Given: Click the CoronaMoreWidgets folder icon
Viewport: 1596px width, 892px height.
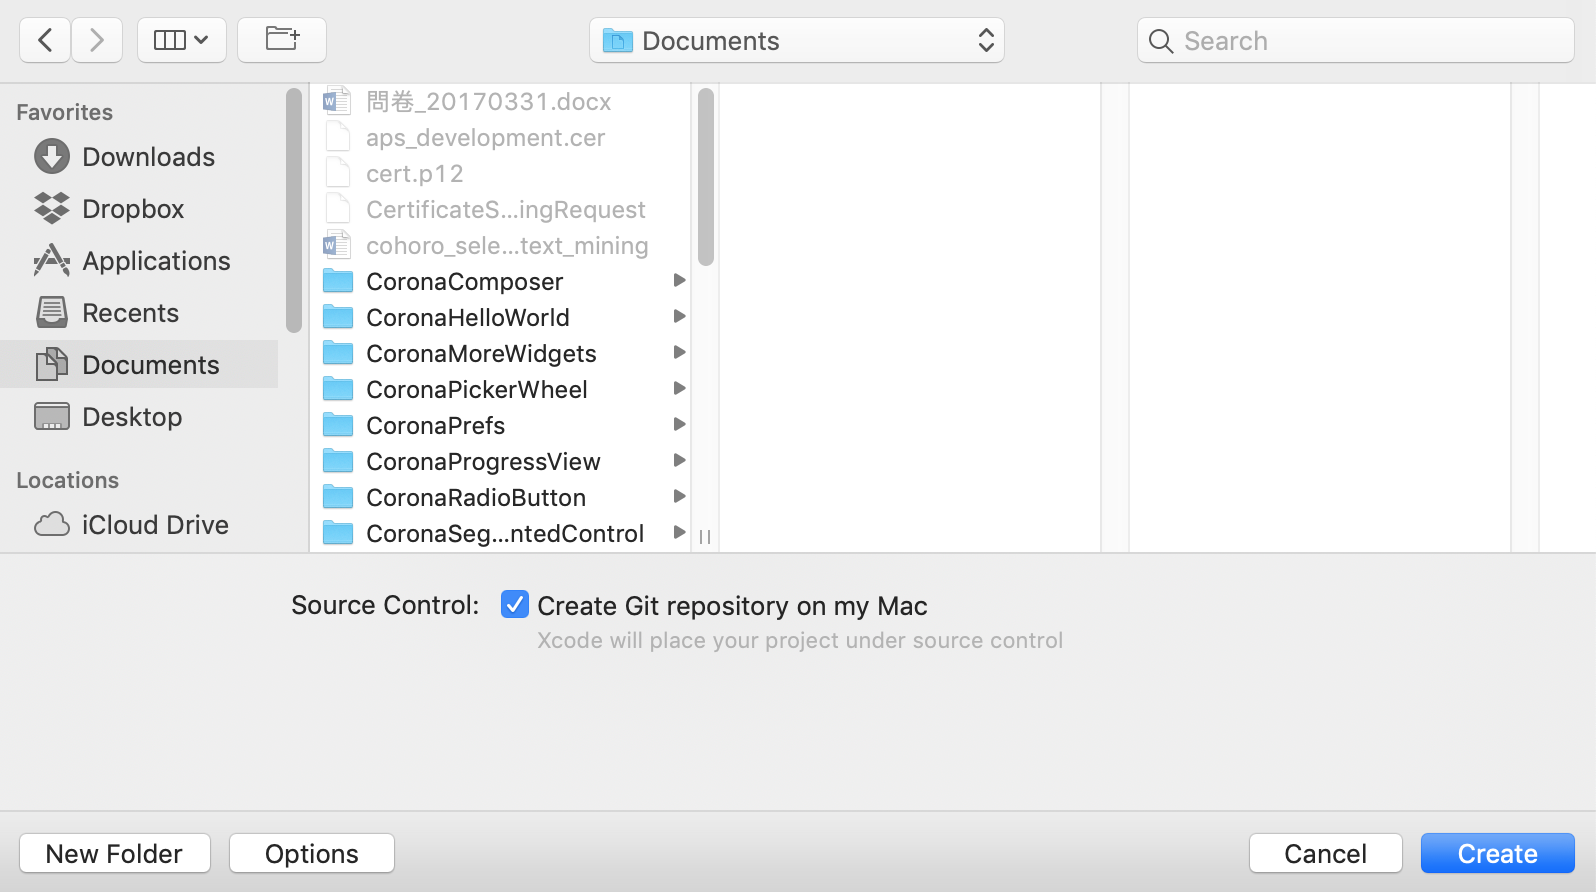Looking at the screenshot, I should [x=338, y=353].
